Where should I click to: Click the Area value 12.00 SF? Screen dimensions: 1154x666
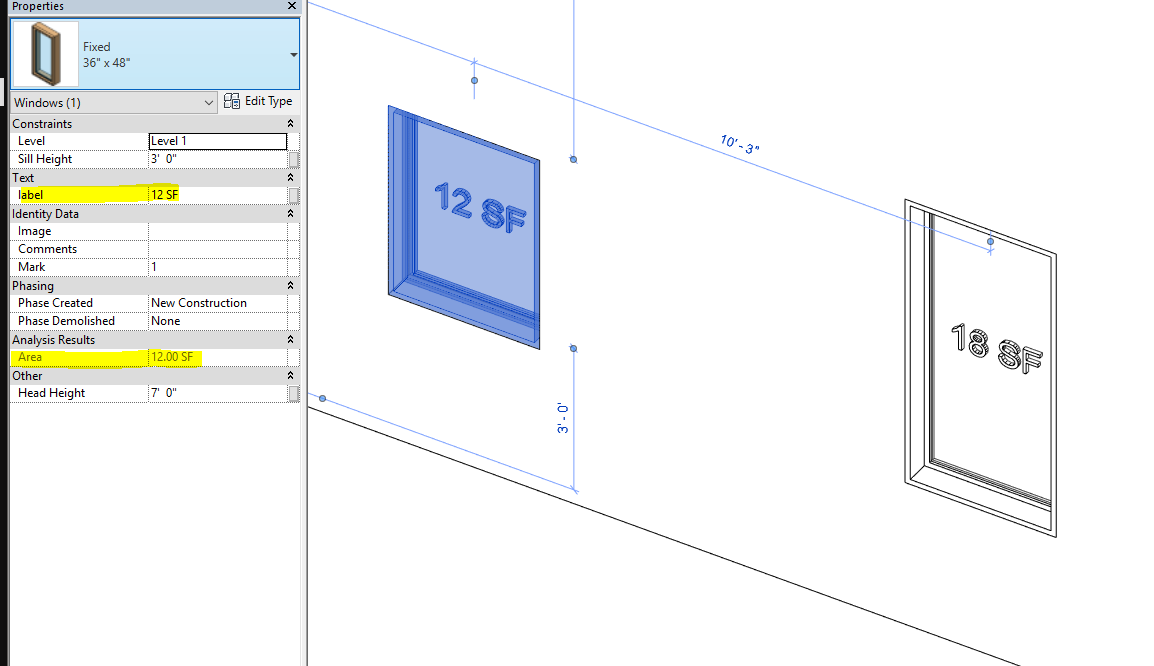pyautogui.click(x=218, y=357)
